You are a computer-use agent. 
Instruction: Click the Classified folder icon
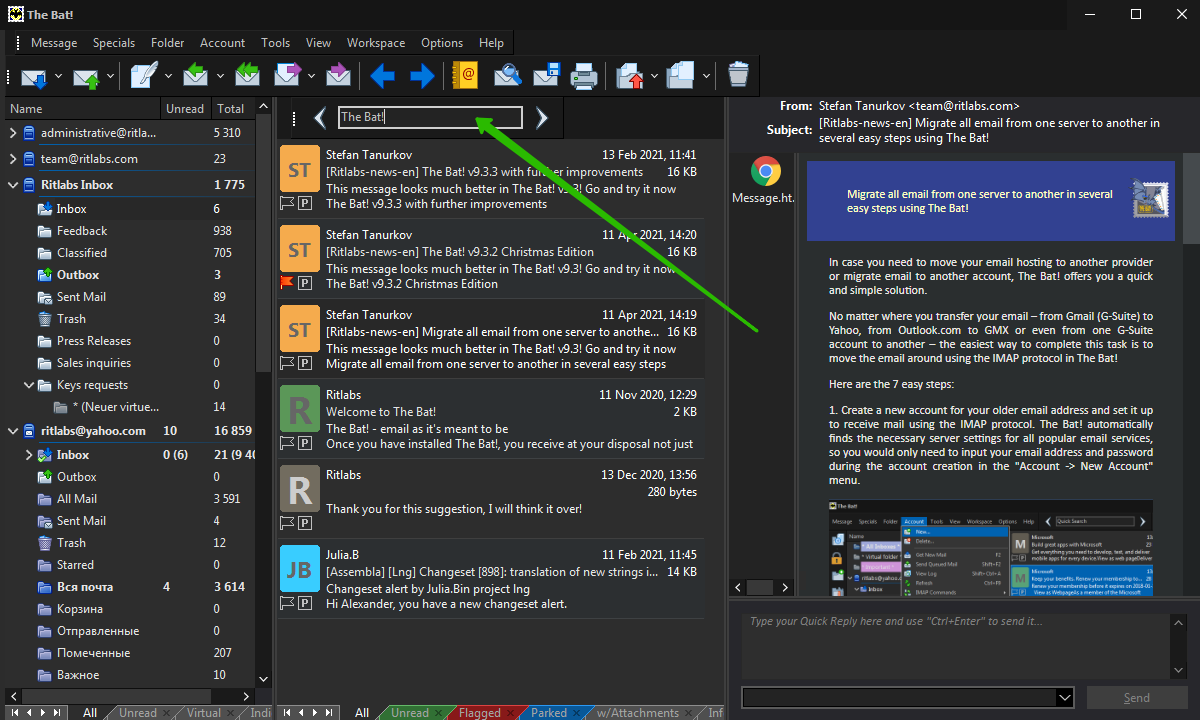[45, 253]
